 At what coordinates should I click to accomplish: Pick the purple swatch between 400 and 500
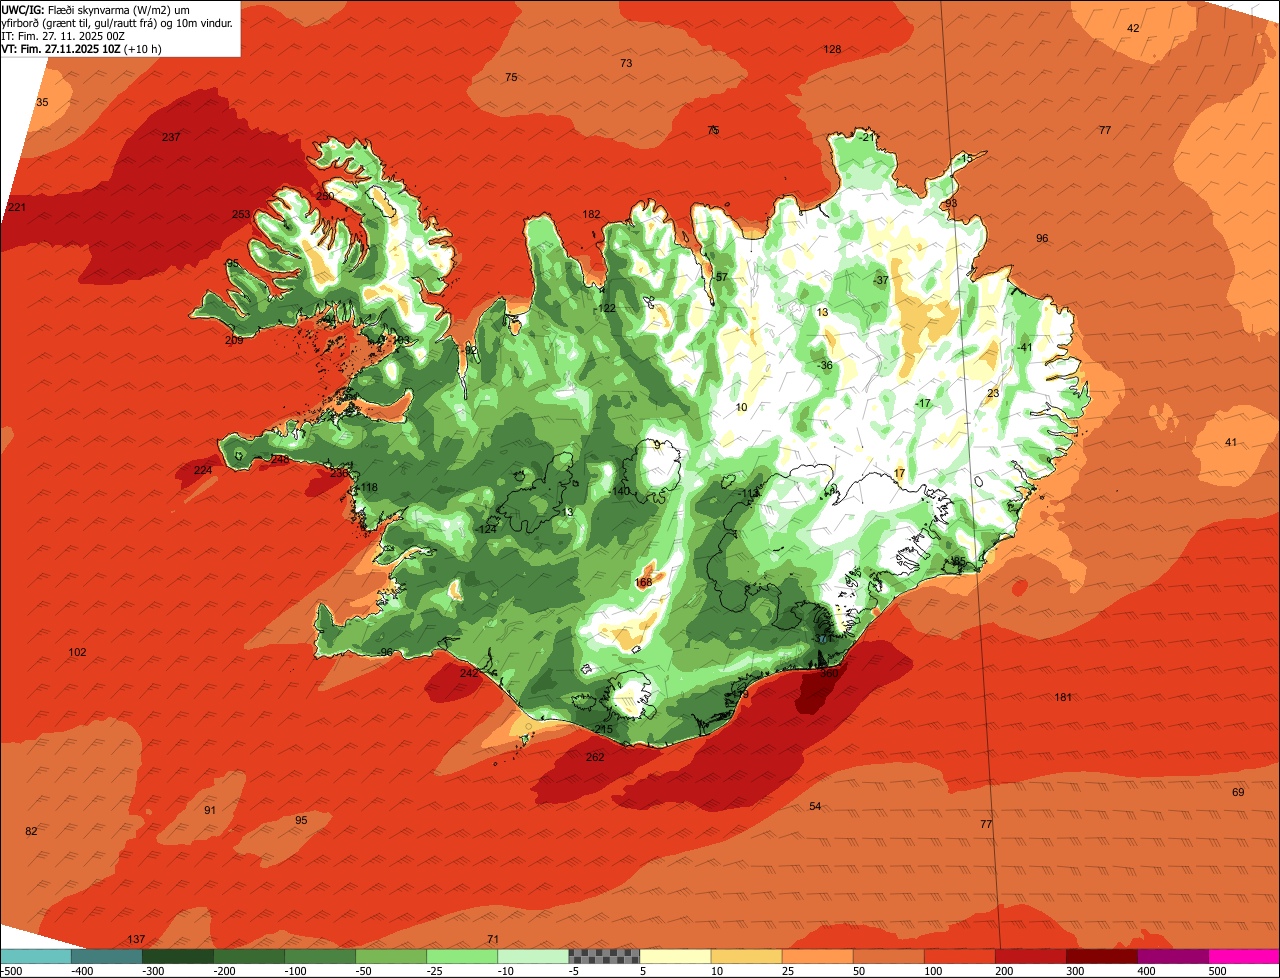[1173, 956]
